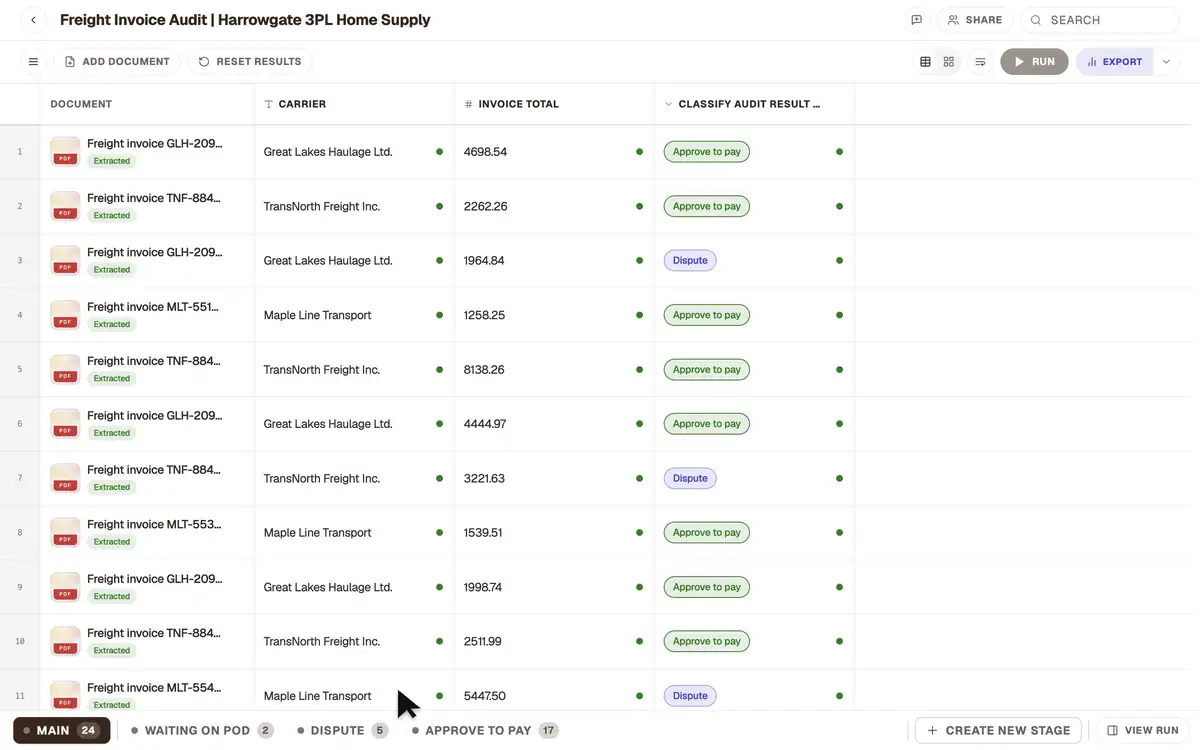Open the Approve to Pay stage tab
Screen dimensions: 1200x750
484,731
